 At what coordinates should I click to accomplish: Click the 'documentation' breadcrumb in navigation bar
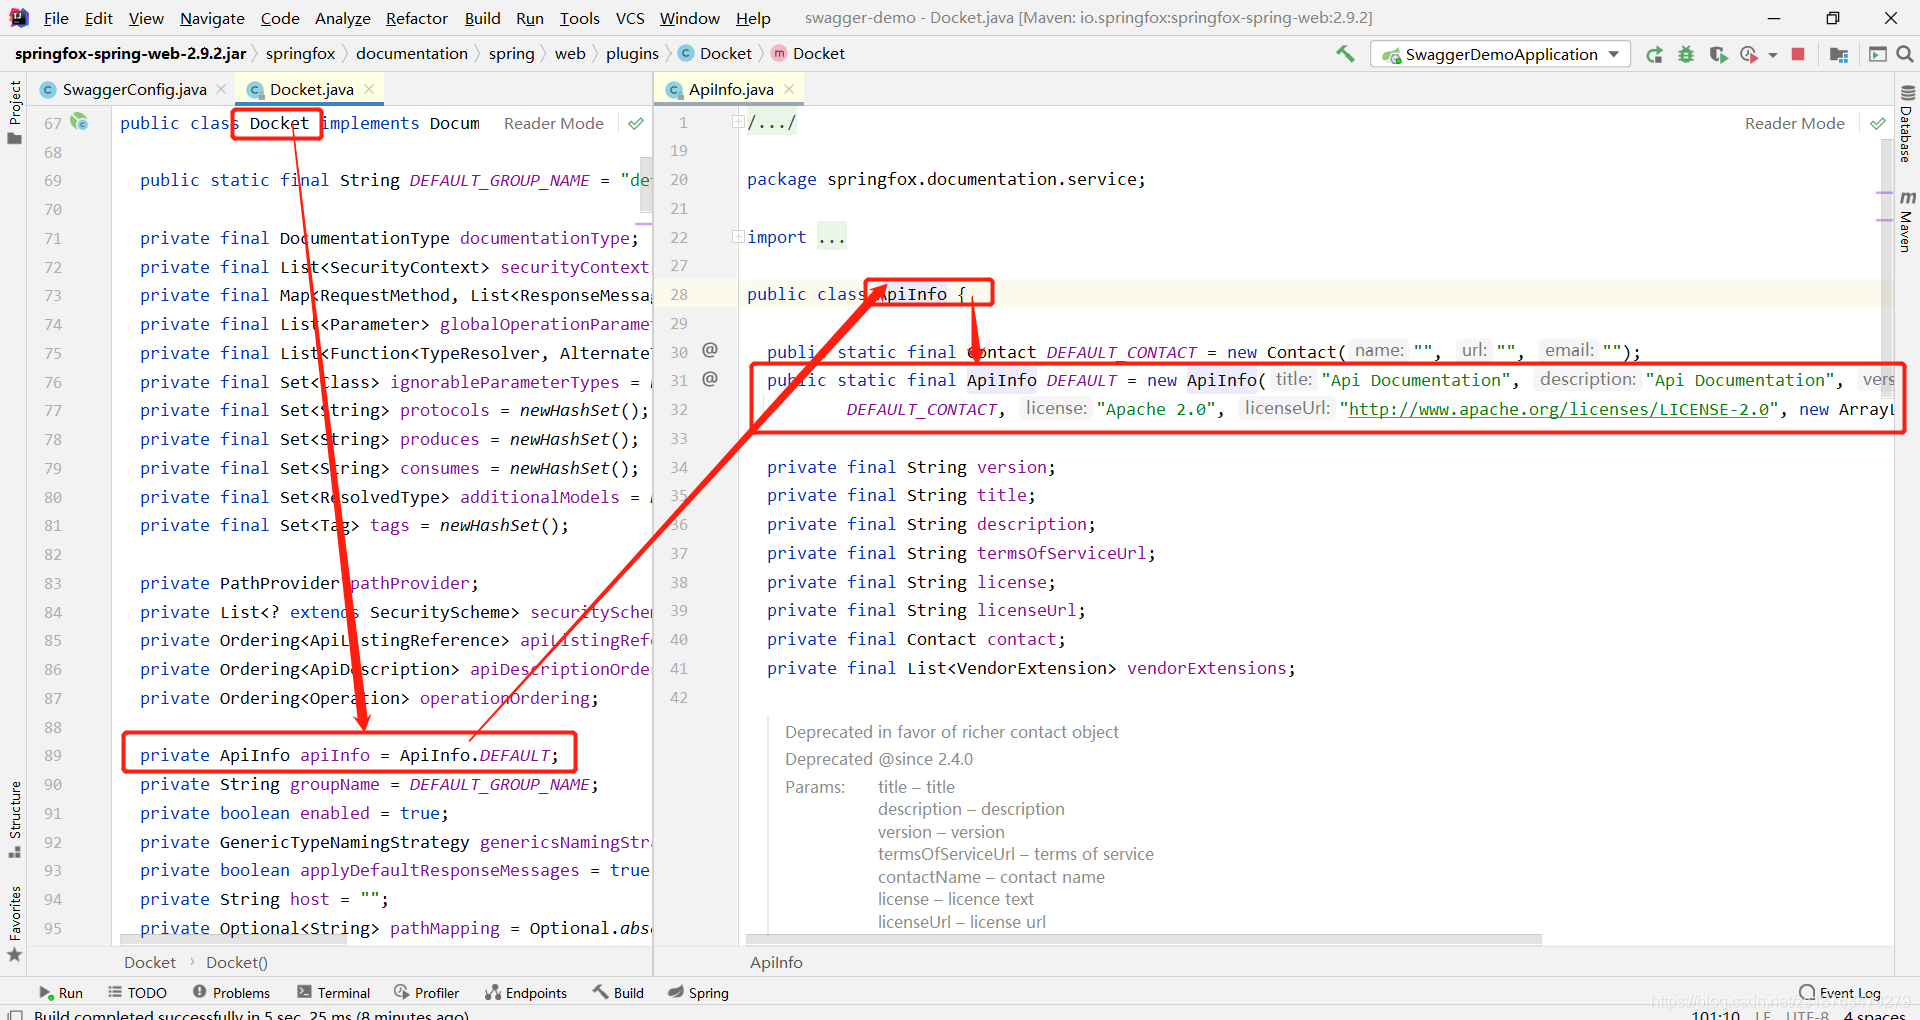(x=412, y=54)
